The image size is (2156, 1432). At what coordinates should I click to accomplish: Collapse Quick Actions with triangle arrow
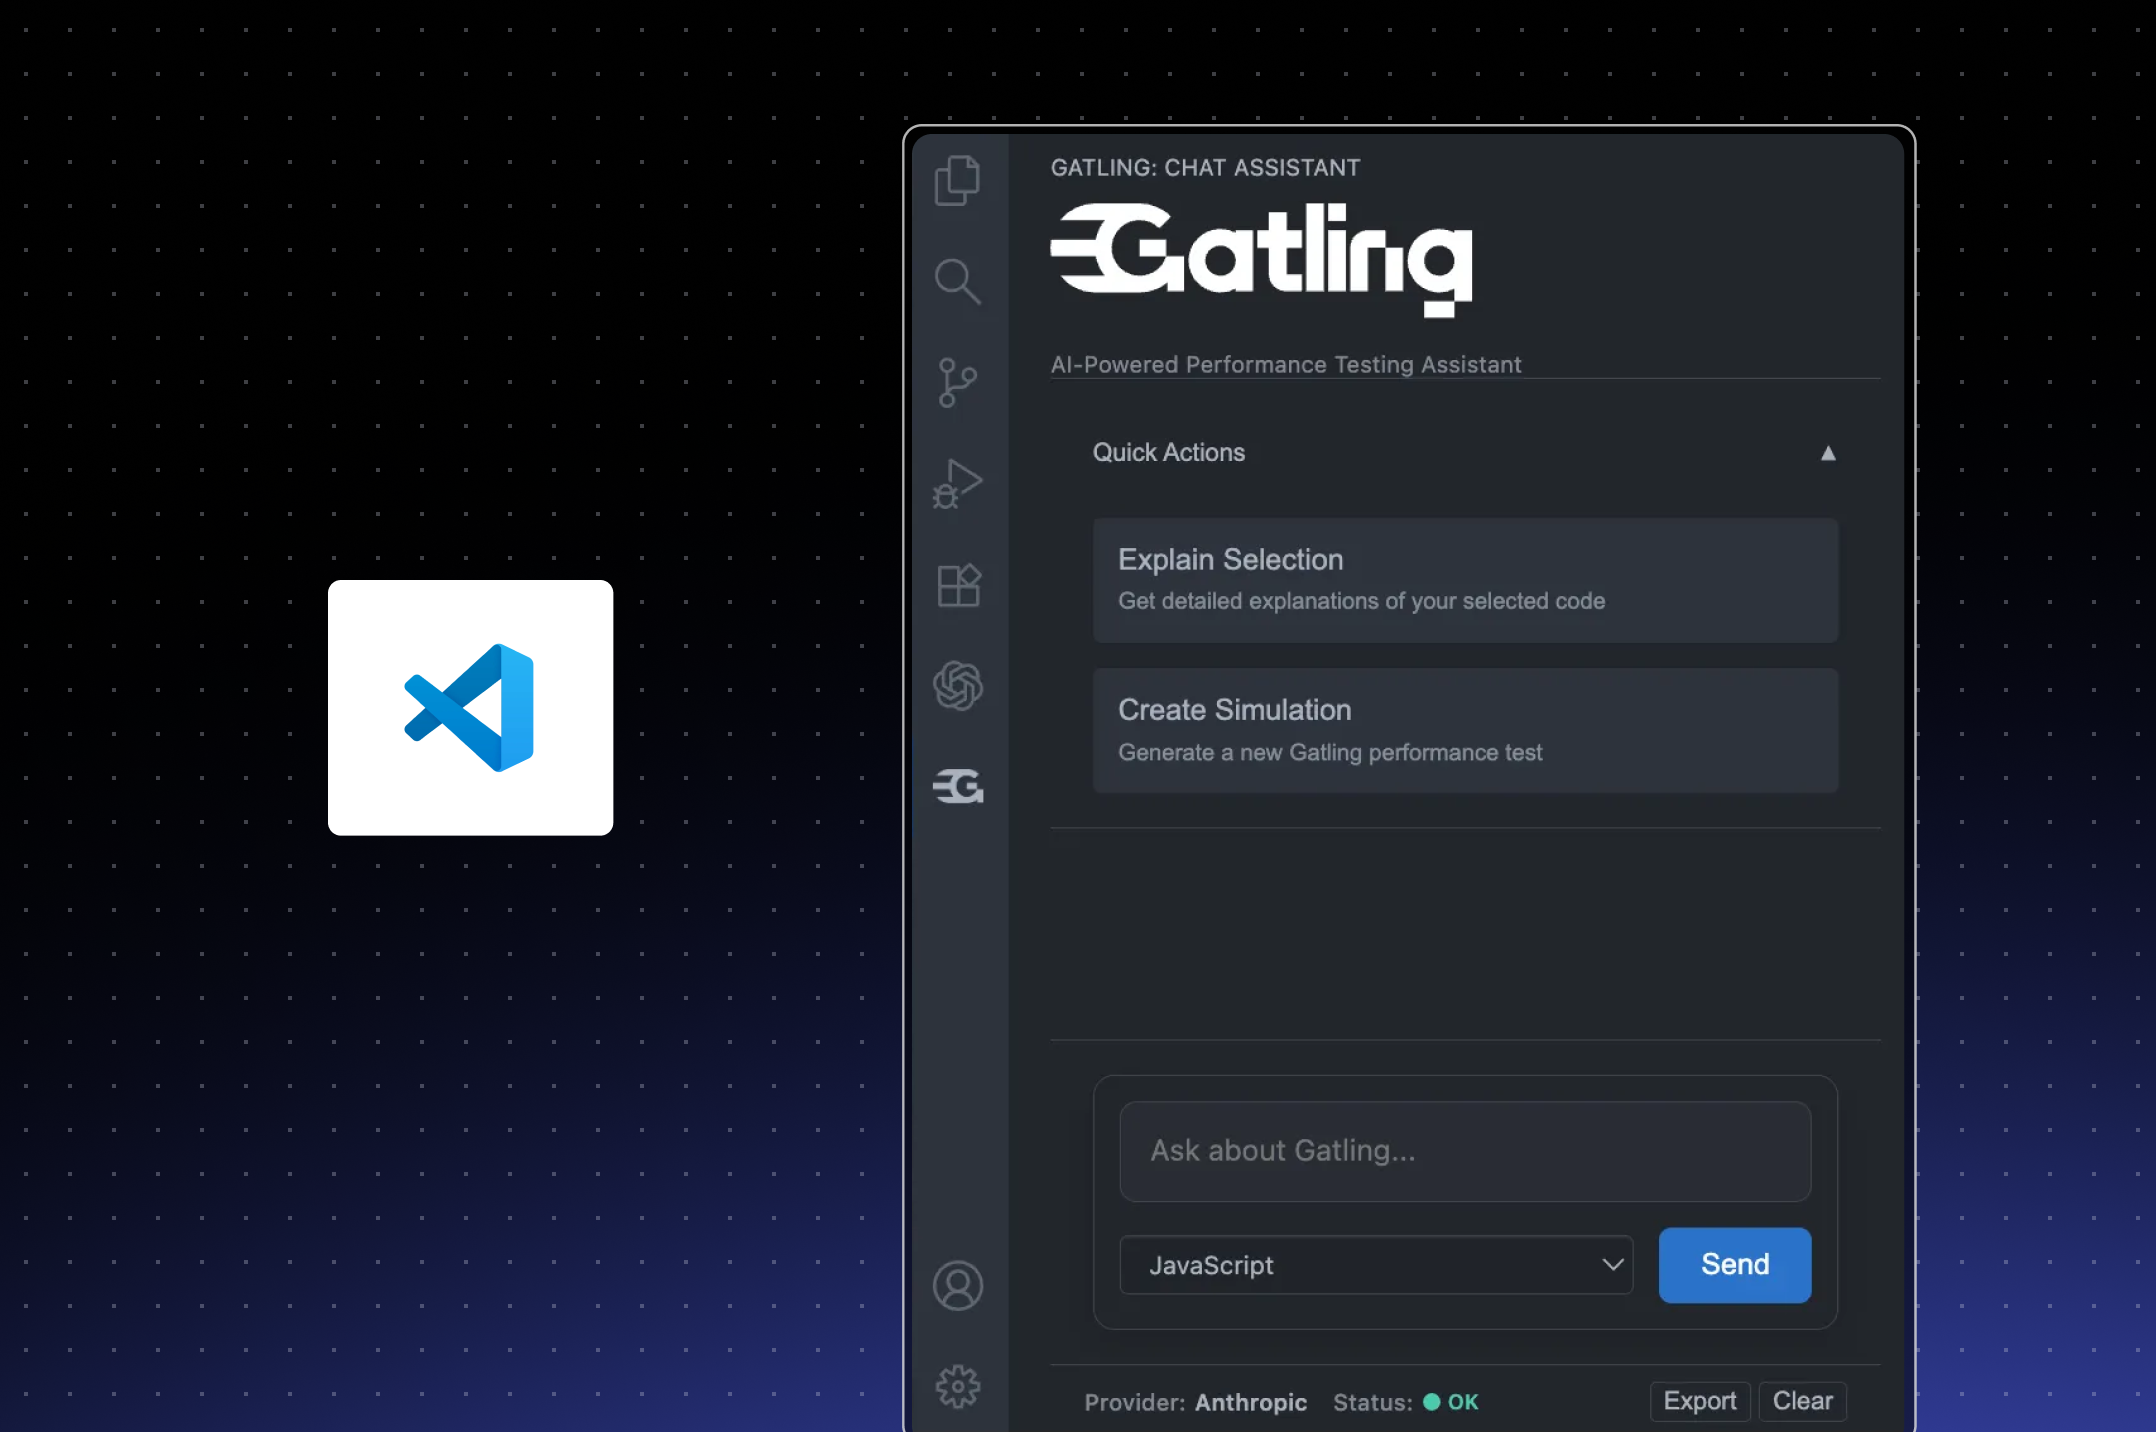(1828, 453)
